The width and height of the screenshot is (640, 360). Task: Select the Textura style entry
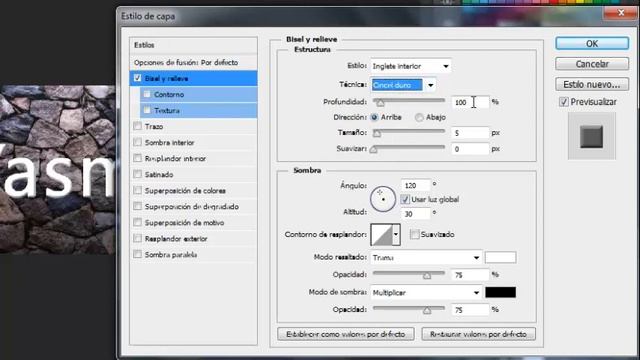(x=167, y=111)
